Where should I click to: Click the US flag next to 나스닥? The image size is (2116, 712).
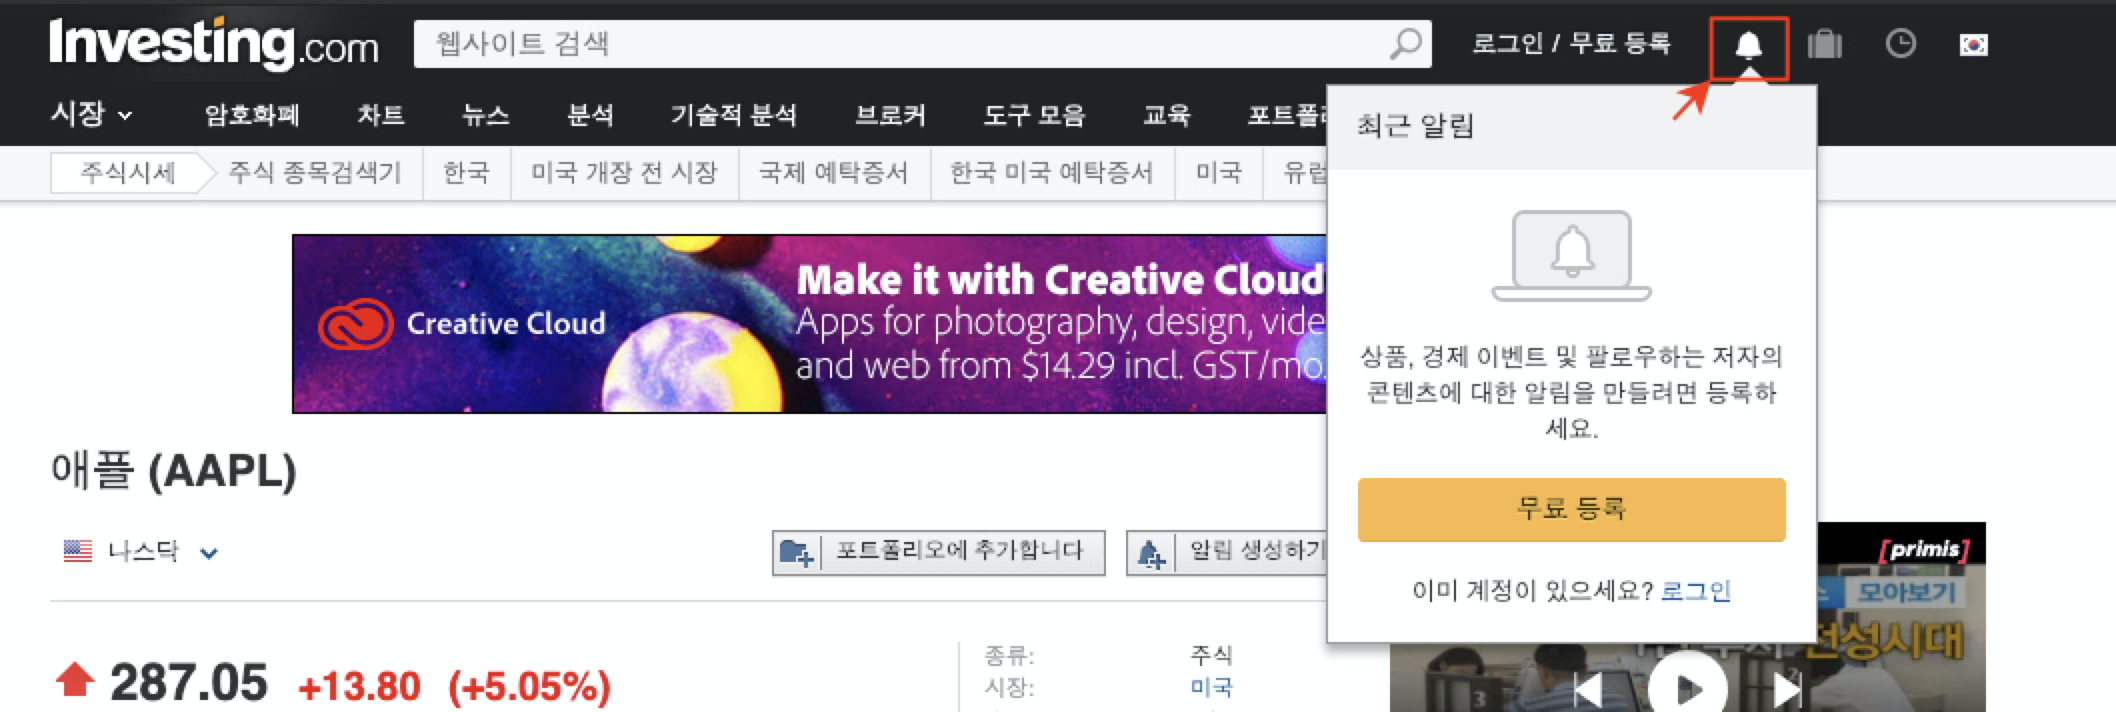click(x=77, y=551)
